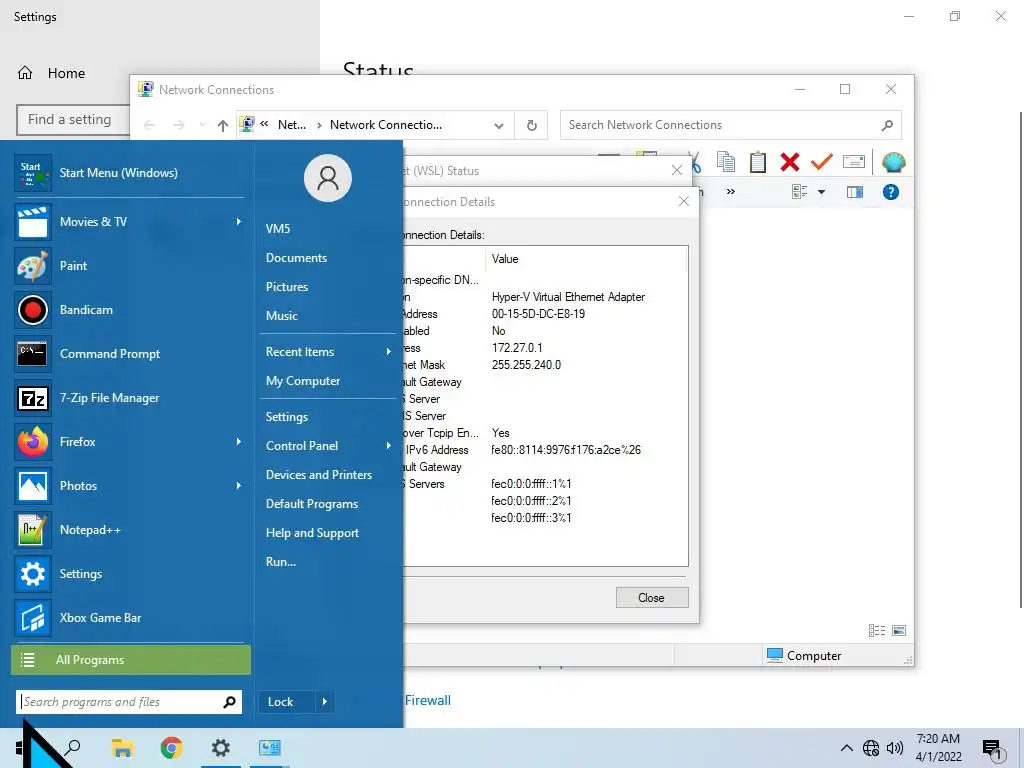
Task: Select the 00-15-5D-DC-E8-19 physical address value
Action: [538, 313]
